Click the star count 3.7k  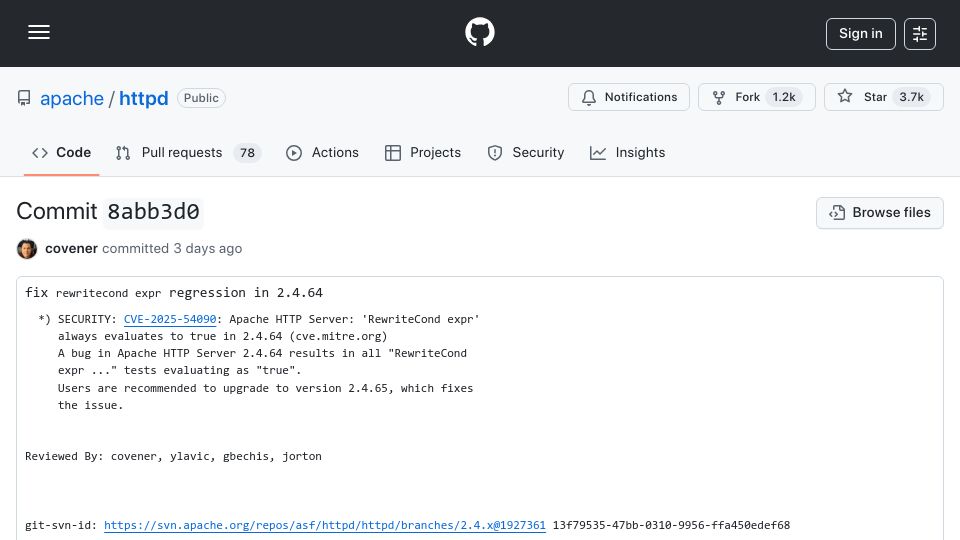coord(911,97)
